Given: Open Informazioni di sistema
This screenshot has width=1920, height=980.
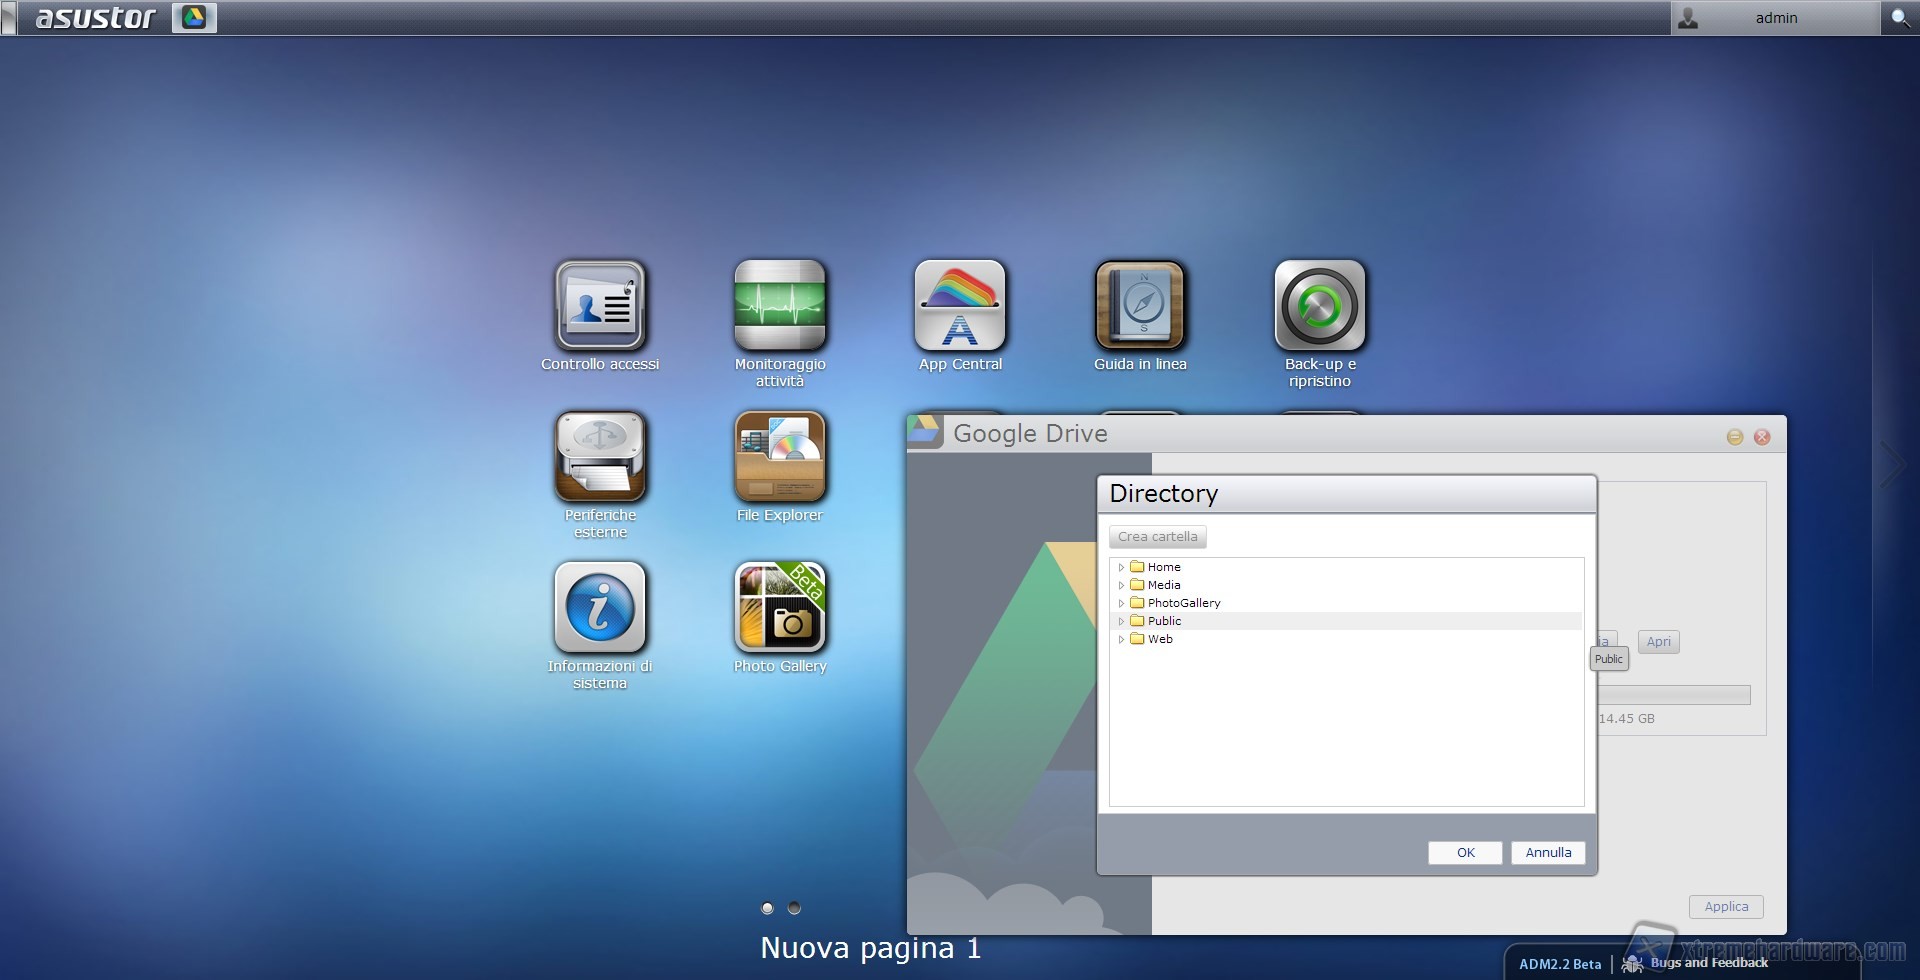Looking at the screenshot, I should coord(600,608).
